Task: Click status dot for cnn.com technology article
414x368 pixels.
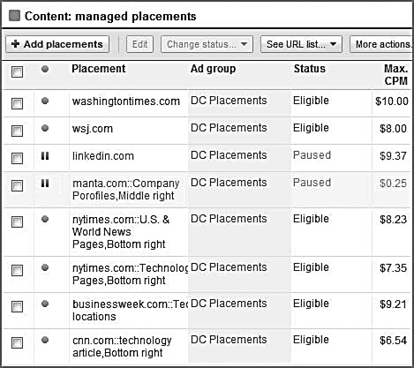Action: tap(45, 340)
